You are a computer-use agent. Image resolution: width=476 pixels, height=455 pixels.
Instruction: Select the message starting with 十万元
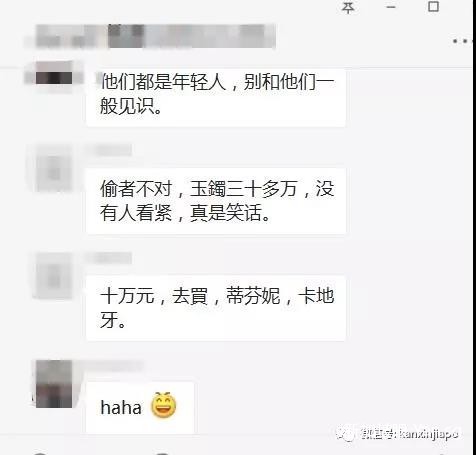[x=216, y=308]
